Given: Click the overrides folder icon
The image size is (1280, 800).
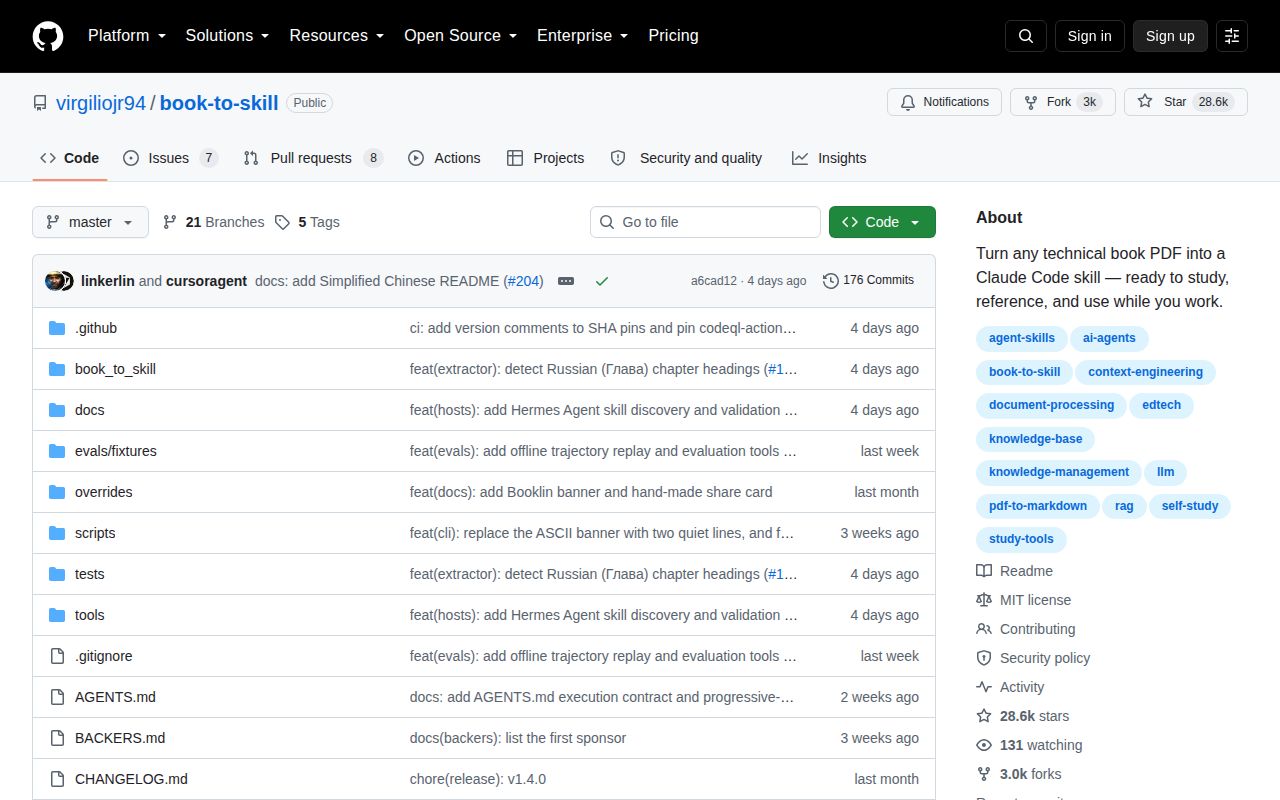Looking at the screenshot, I should (x=57, y=492).
